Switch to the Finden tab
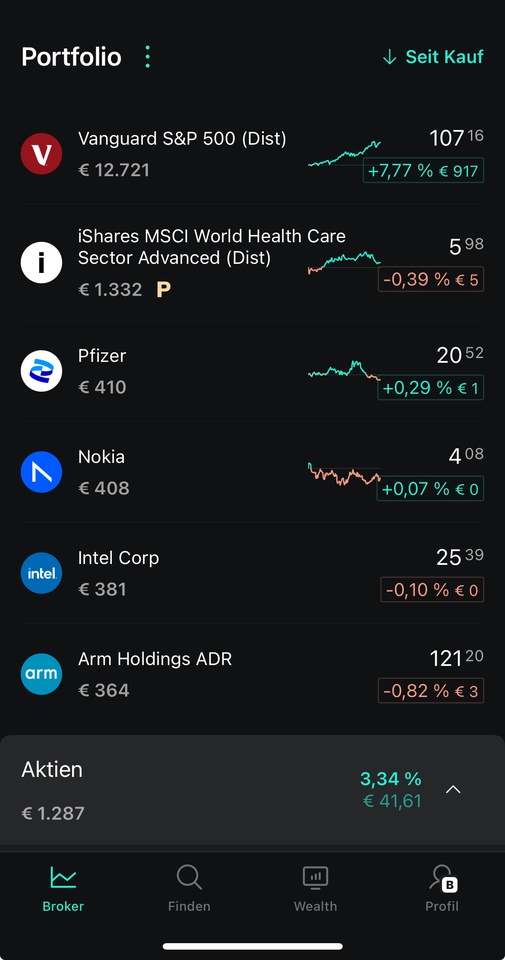Viewport: 505px width, 960px height. pyautogui.click(x=189, y=888)
